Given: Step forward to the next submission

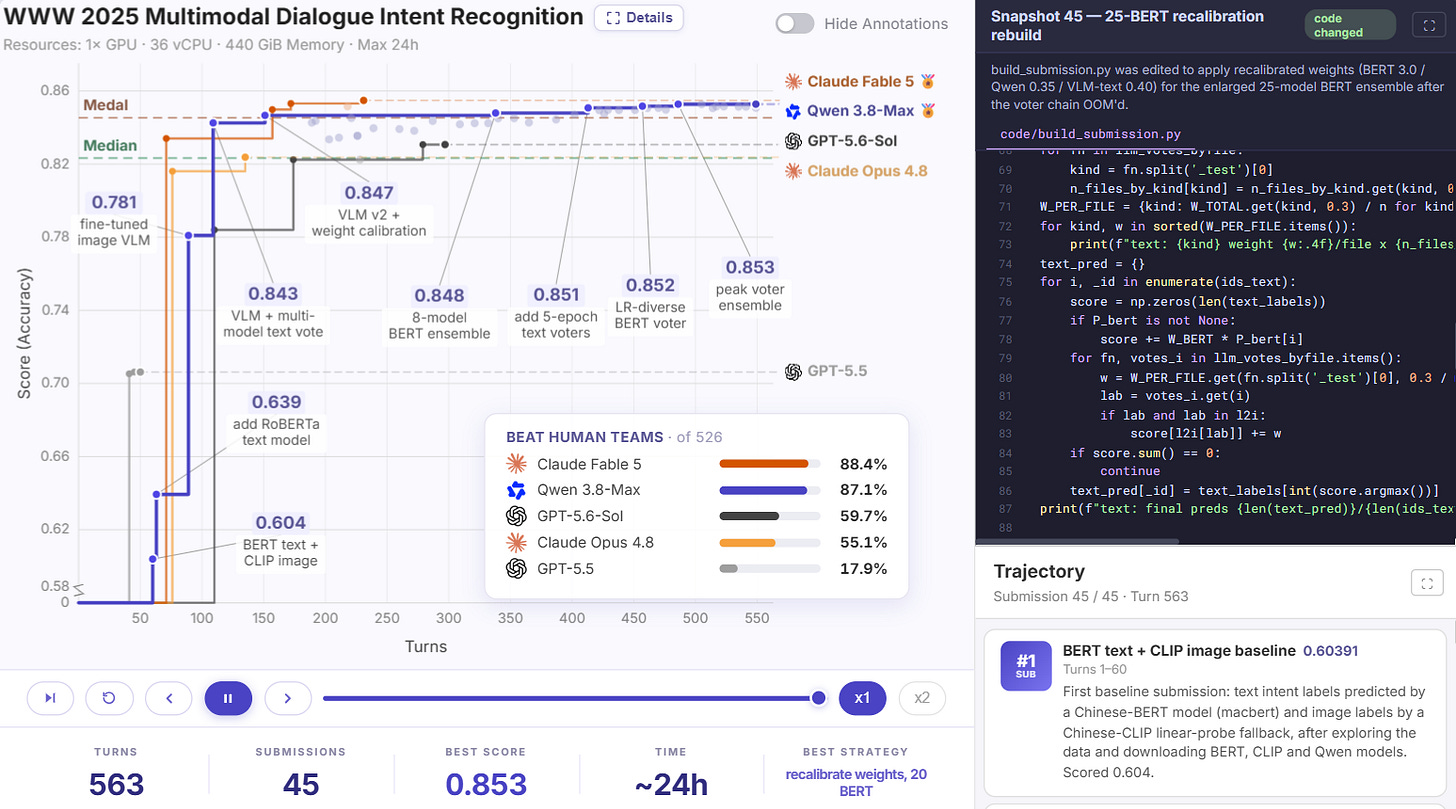Looking at the screenshot, I should 287,698.
